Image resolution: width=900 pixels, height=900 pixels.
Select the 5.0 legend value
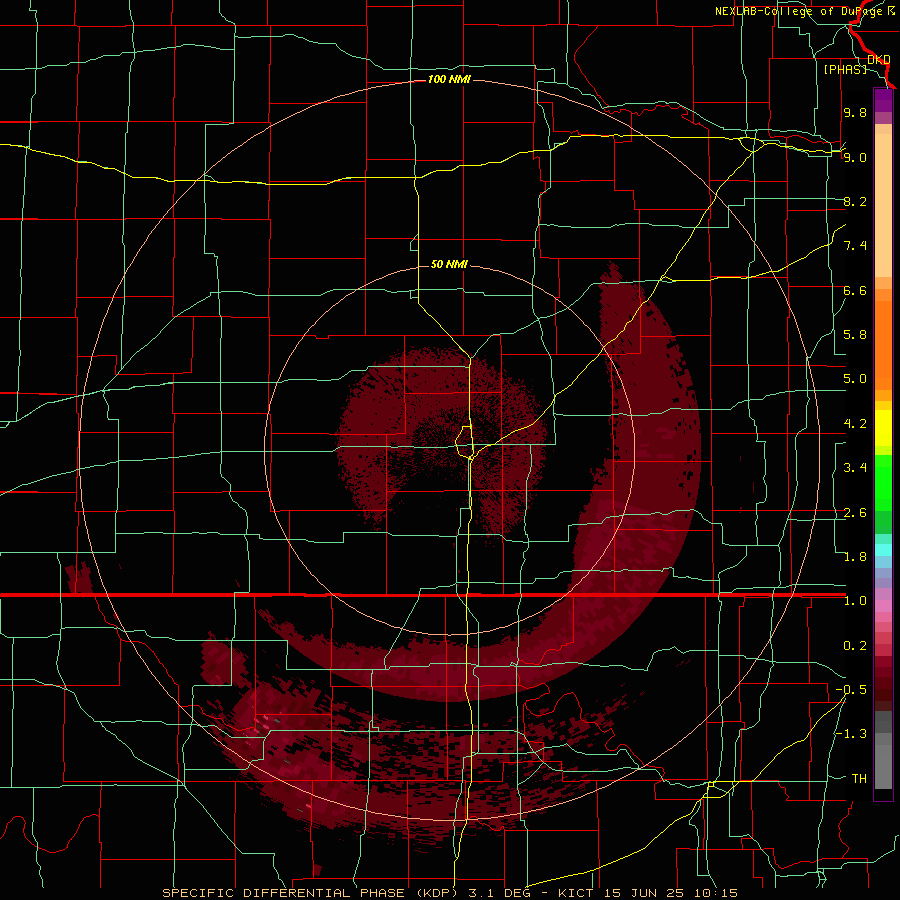(x=855, y=379)
